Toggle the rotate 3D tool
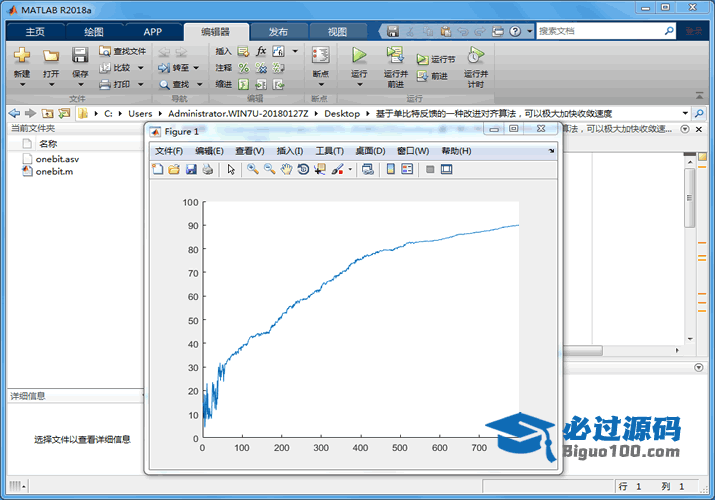This screenshot has width=715, height=500. (303, 170)
